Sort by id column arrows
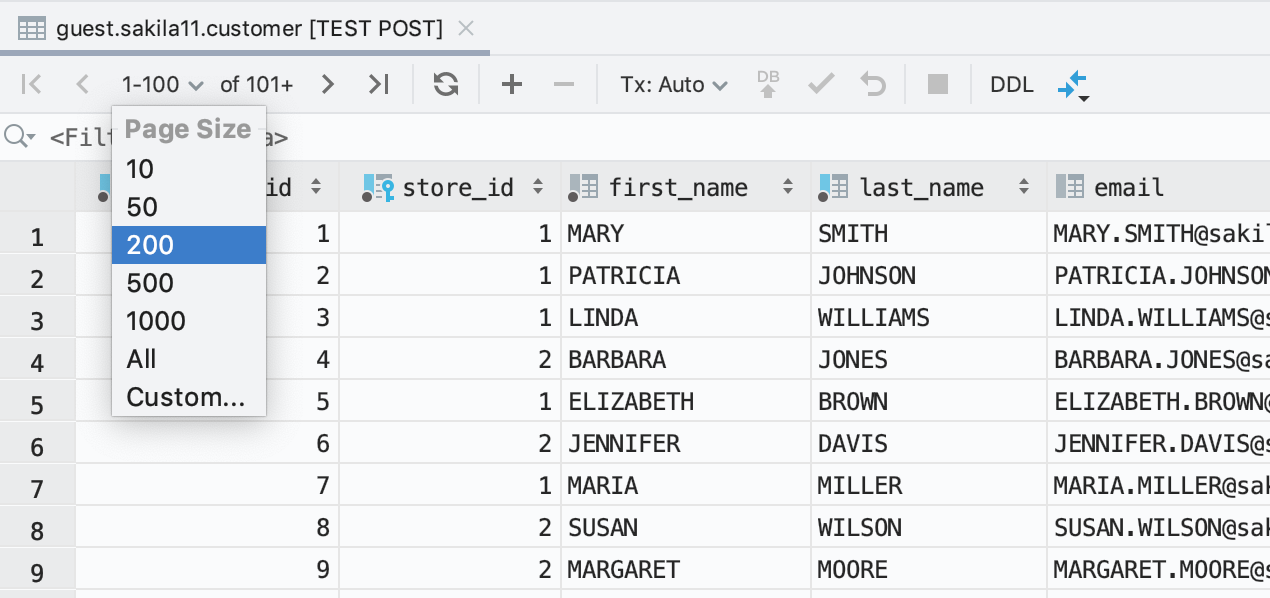The width and height of the screenshot is (1270, 598). tap(316, 187)
